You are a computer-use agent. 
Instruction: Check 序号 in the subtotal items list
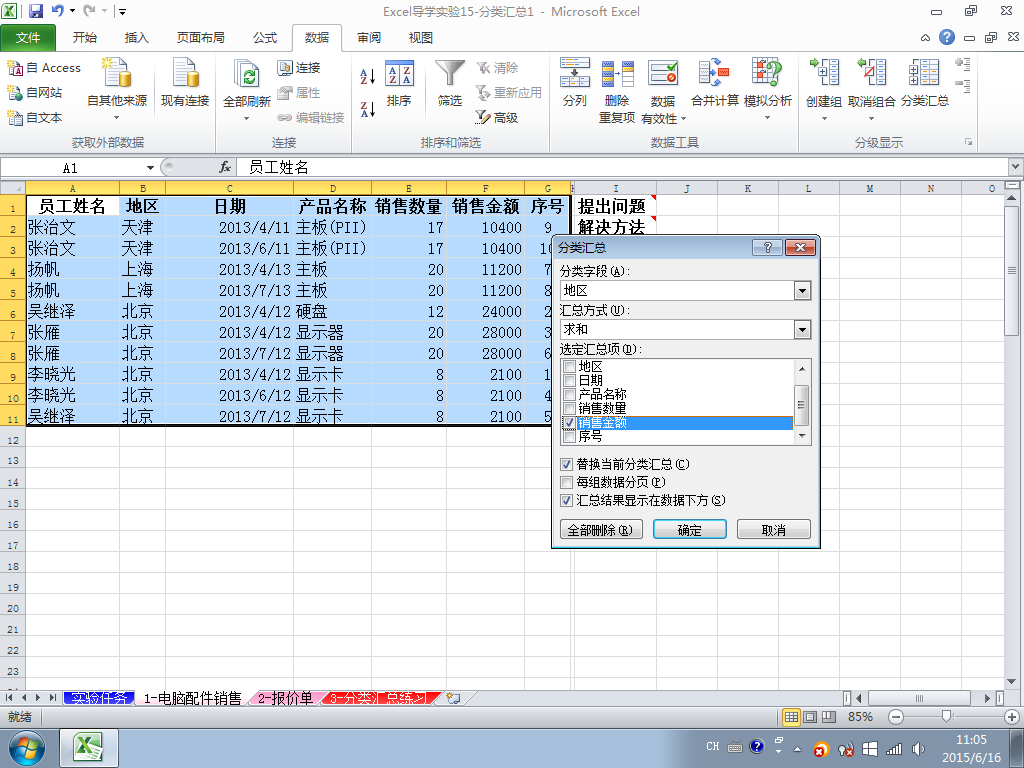[x=569, y=436]
